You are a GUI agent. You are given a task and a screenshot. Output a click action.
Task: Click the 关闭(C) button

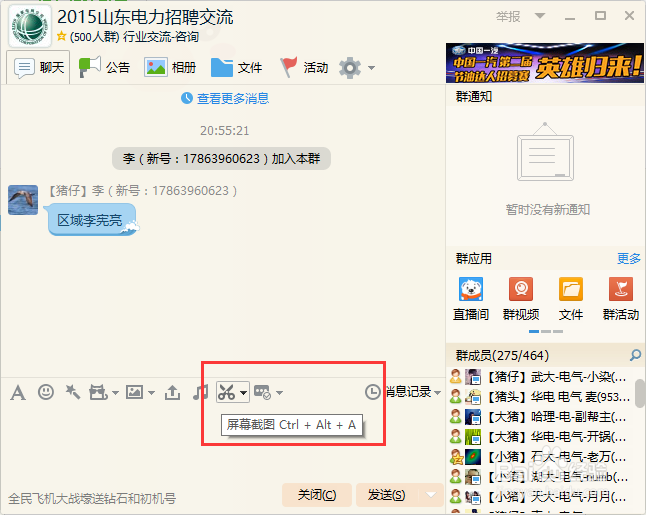coord(317,495)
